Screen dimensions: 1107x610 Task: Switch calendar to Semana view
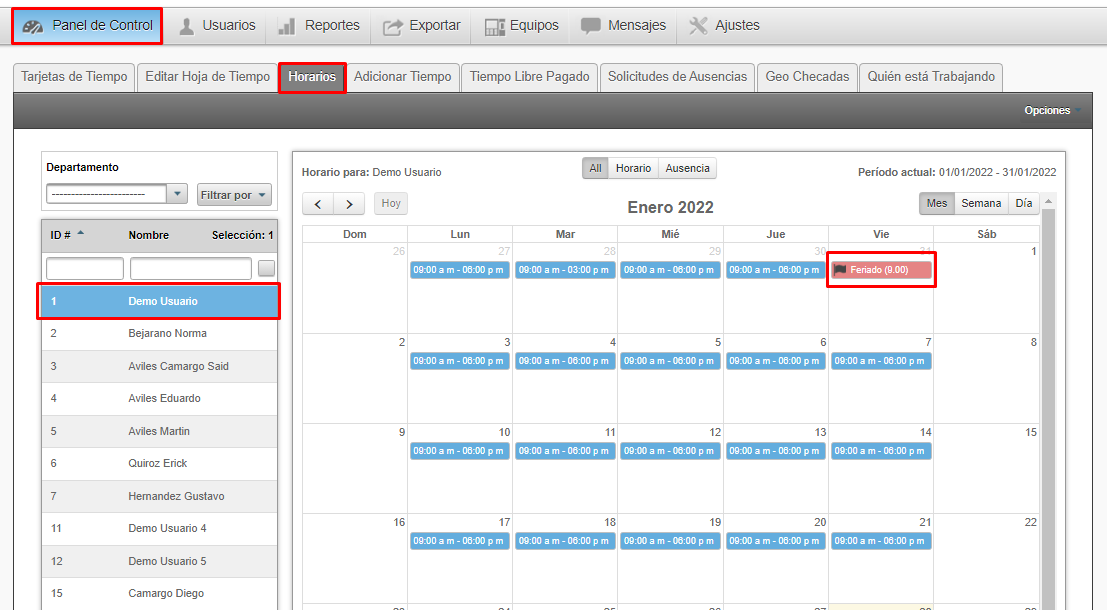pos(981,203)
